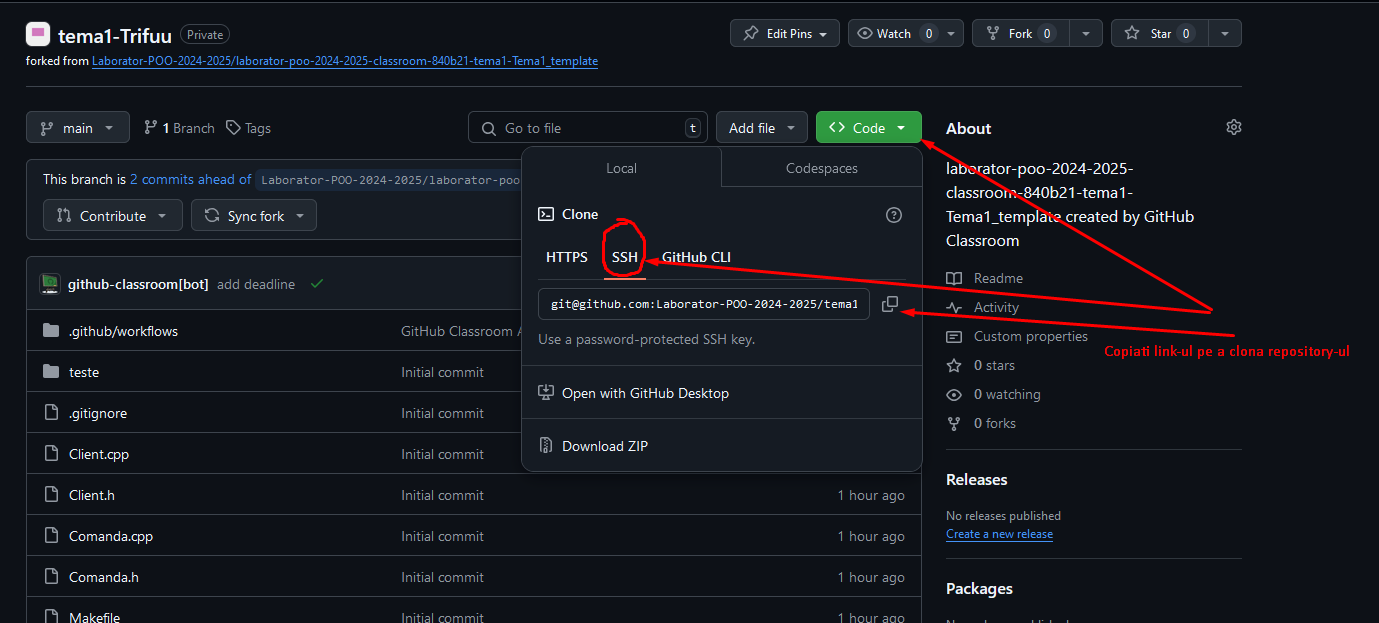Open the Add file dropdown
1379x623 pixels.
click(x=761, y=128)
